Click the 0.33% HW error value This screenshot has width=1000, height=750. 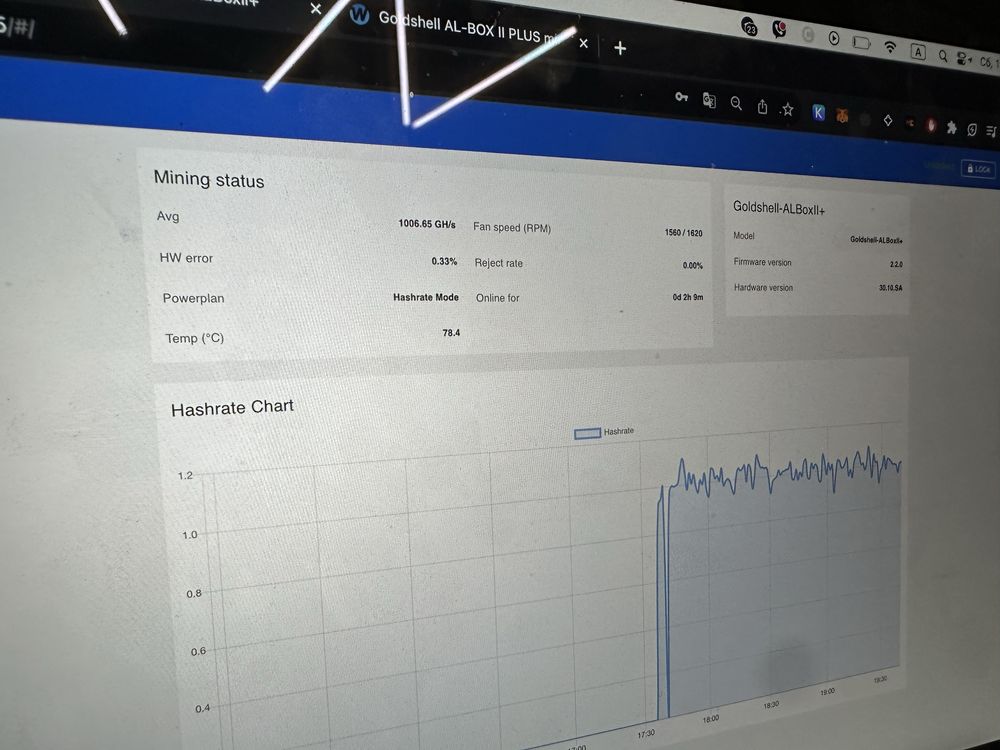point(444,261)
